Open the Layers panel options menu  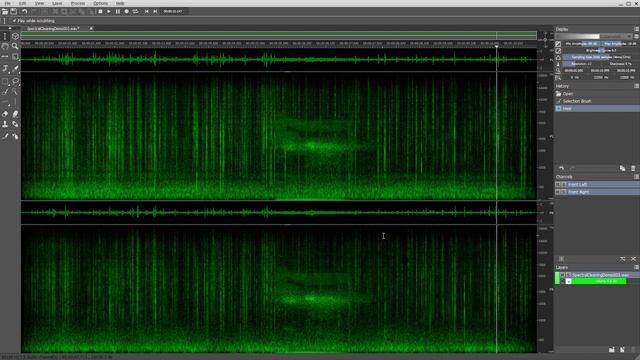636,267
